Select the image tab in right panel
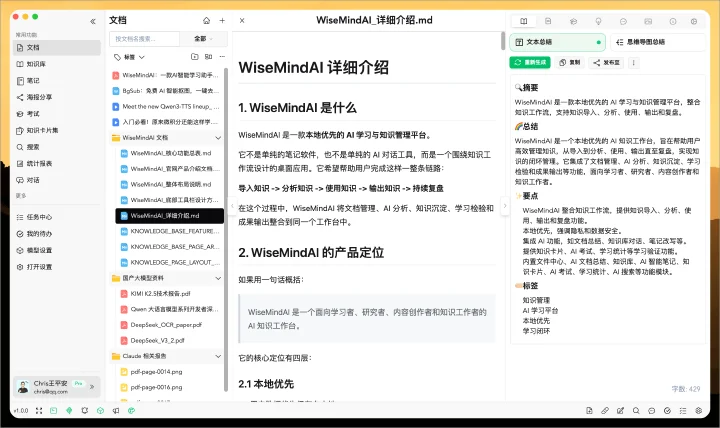The image size is (720, 428). click(x=648, y=21)
